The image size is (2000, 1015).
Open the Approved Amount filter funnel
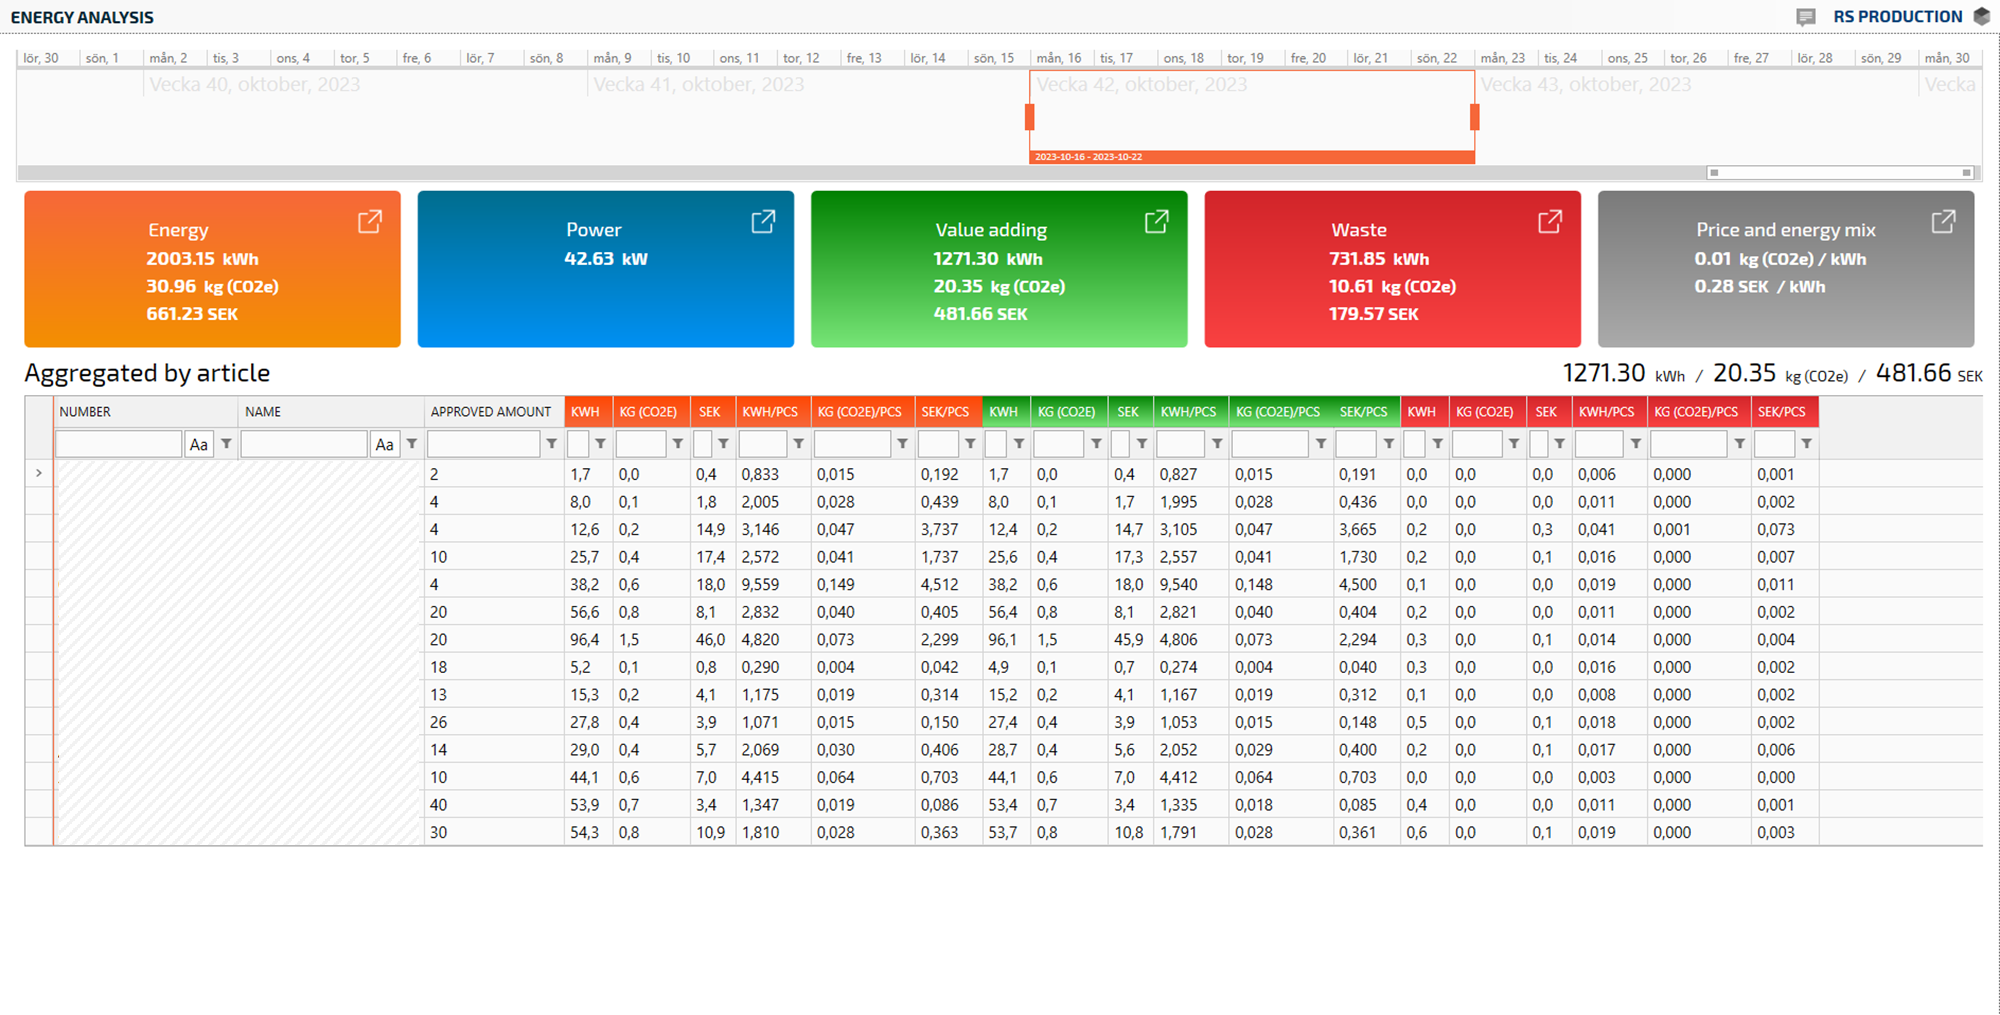tap(551, 444)
